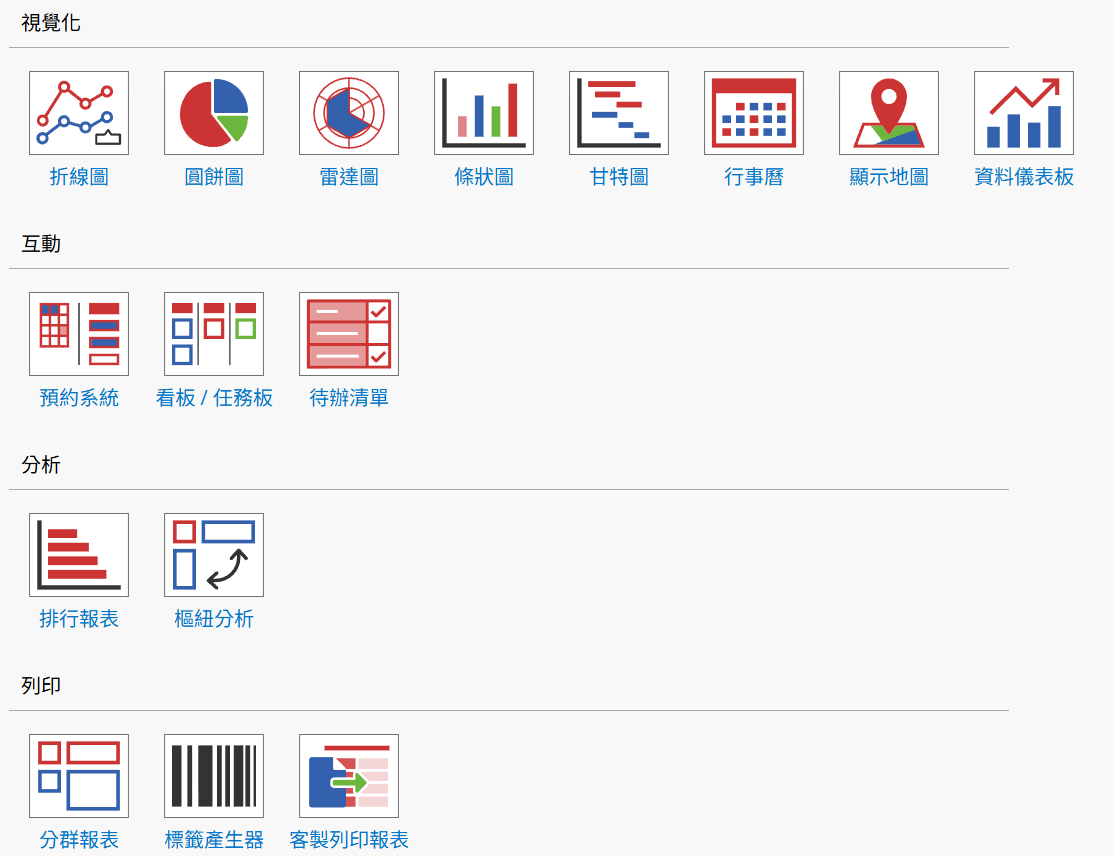Image resolution: width=1114 pixels, height=856 pixels.
Task: Launch the 資料儀表板 dashboard icon
Action: coord(1024,113)
